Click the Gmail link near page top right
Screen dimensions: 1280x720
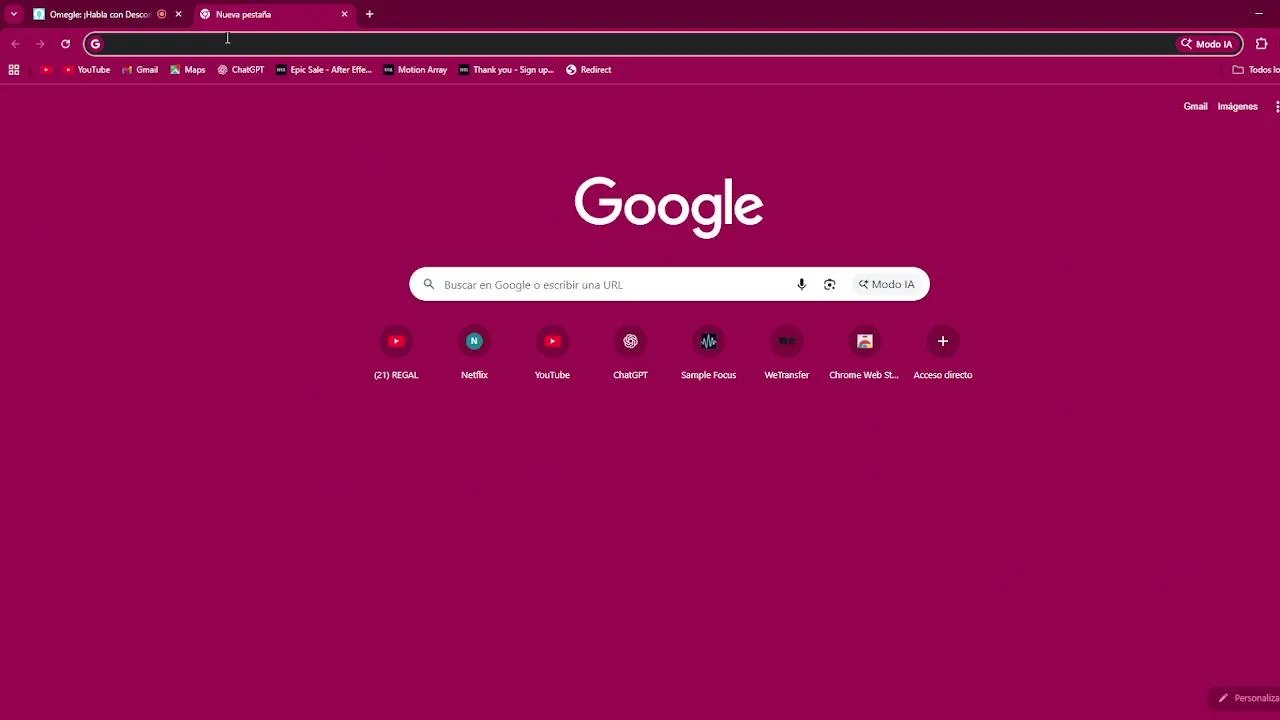tap(1195, 106)
